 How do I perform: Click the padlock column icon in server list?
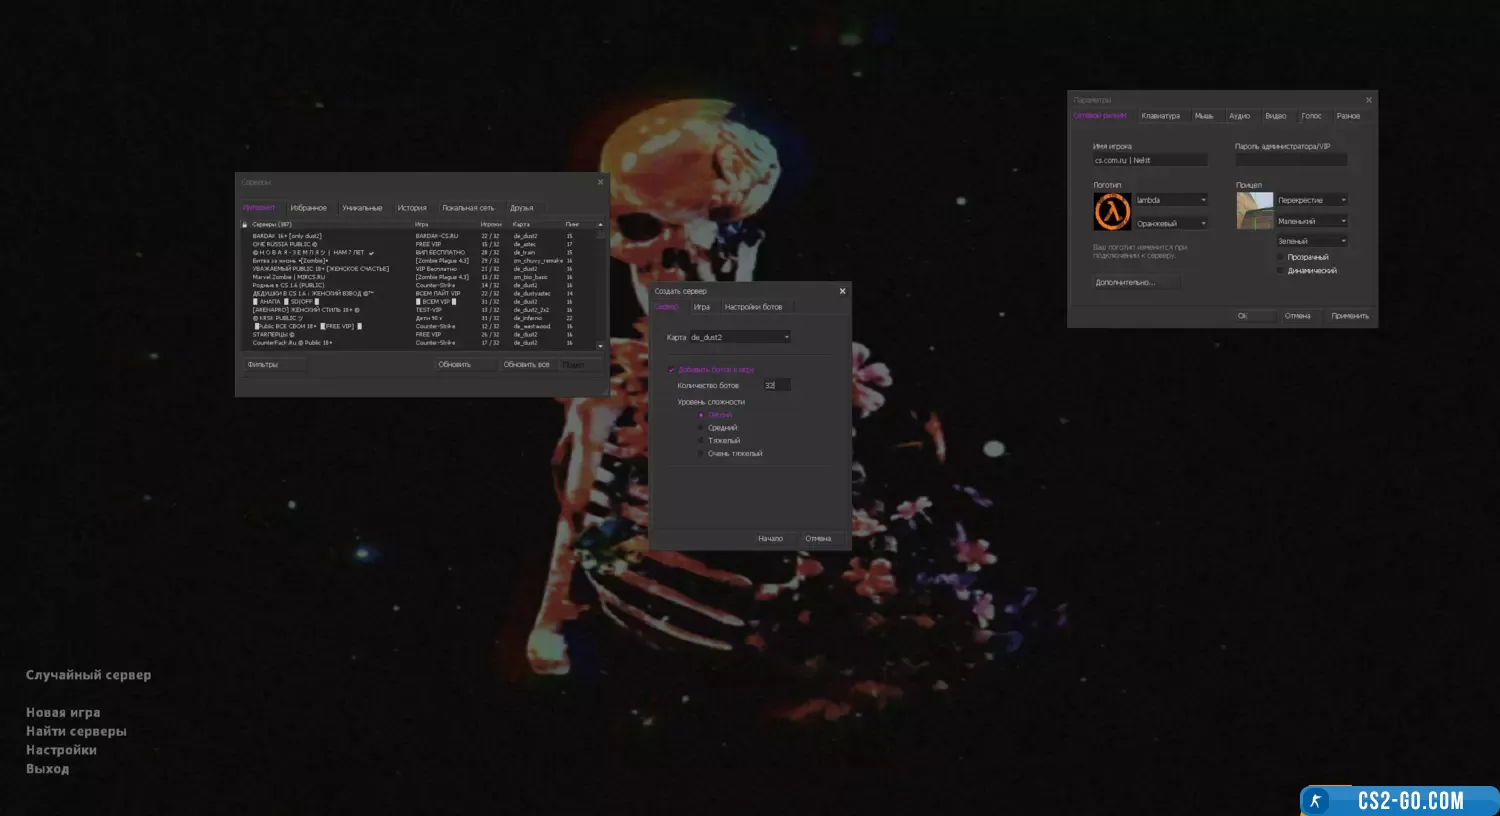[x=245, y=225]
